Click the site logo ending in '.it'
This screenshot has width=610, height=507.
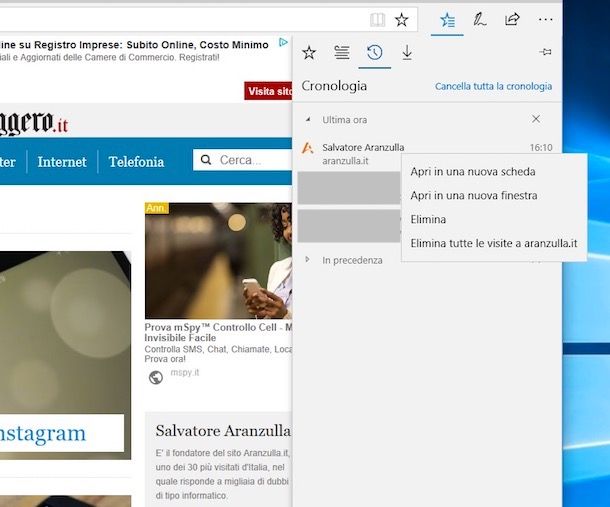34,123
